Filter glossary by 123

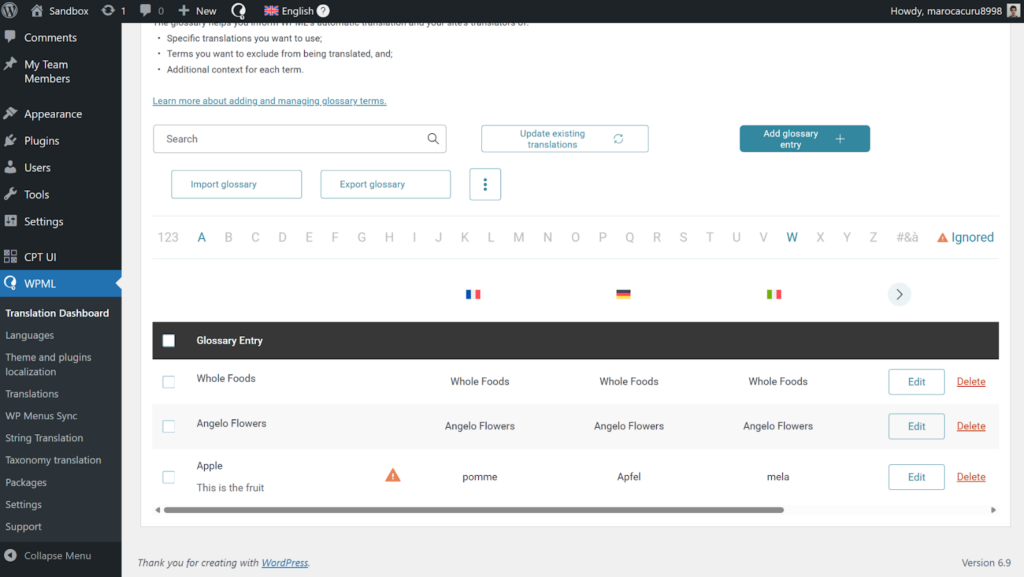168,238
